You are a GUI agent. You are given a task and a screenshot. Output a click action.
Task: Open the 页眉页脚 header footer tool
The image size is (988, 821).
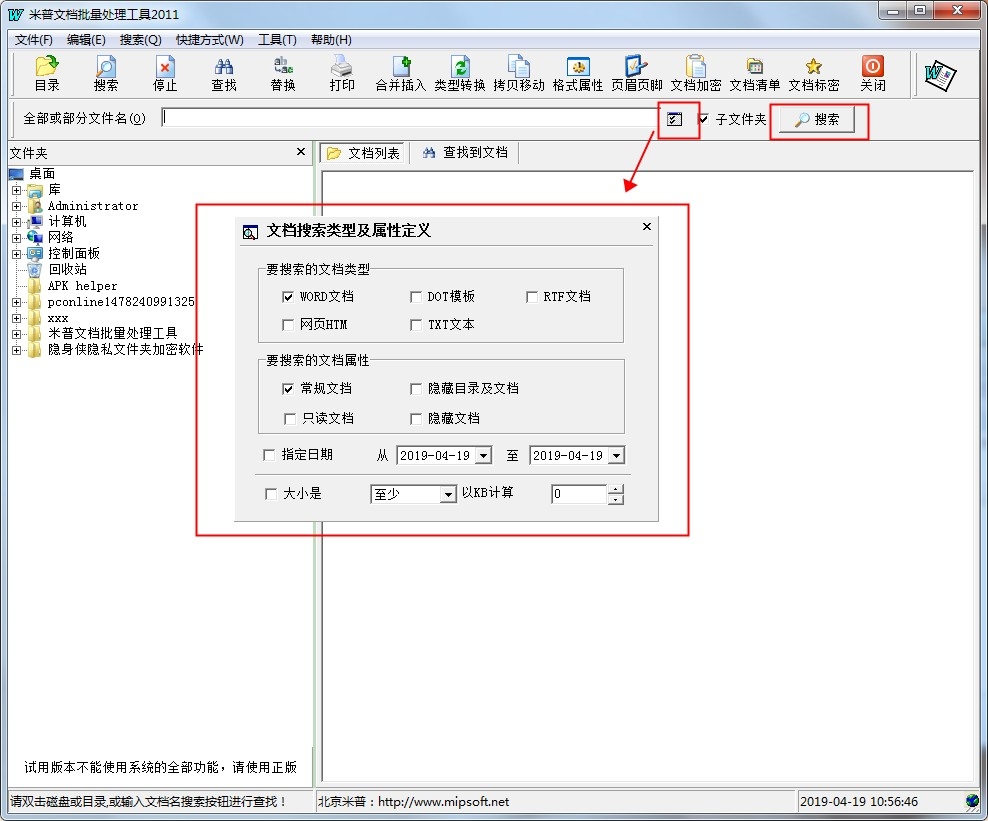coord(636,74)
